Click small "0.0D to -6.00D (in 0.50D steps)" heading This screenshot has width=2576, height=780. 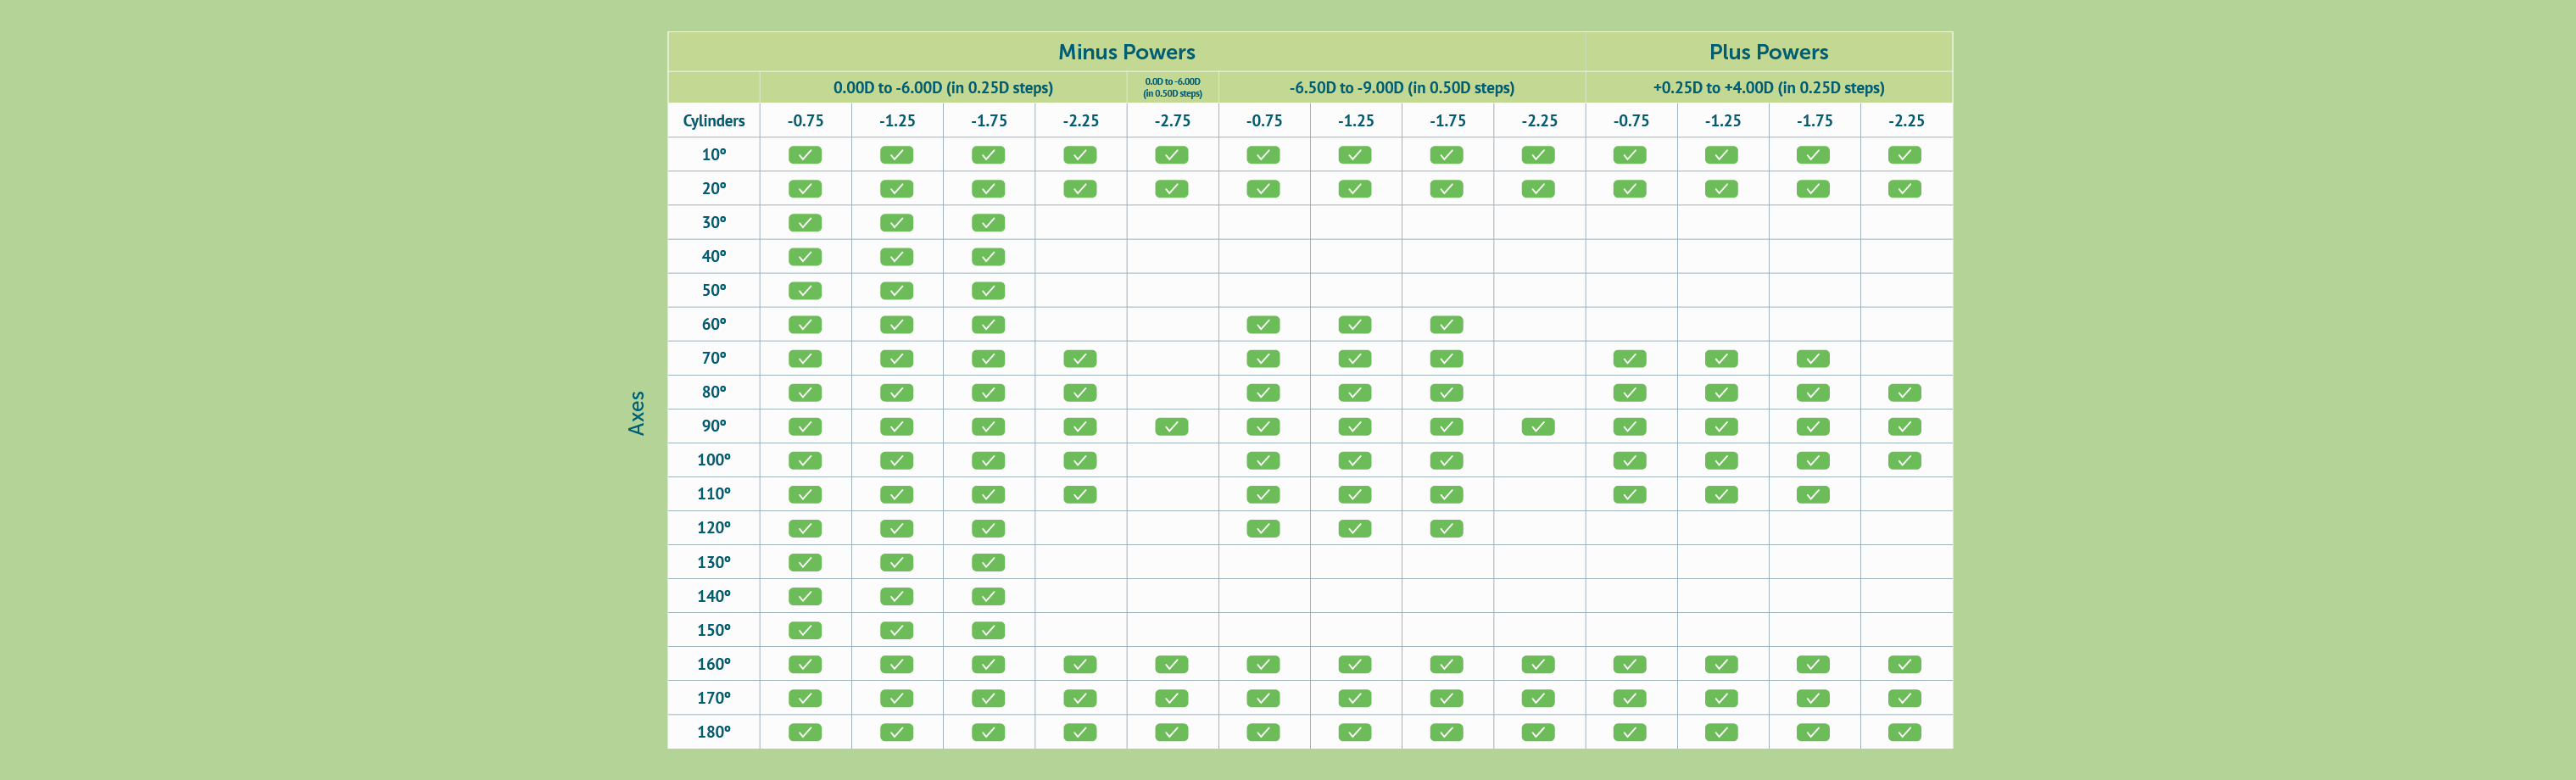coord(1172,88)
